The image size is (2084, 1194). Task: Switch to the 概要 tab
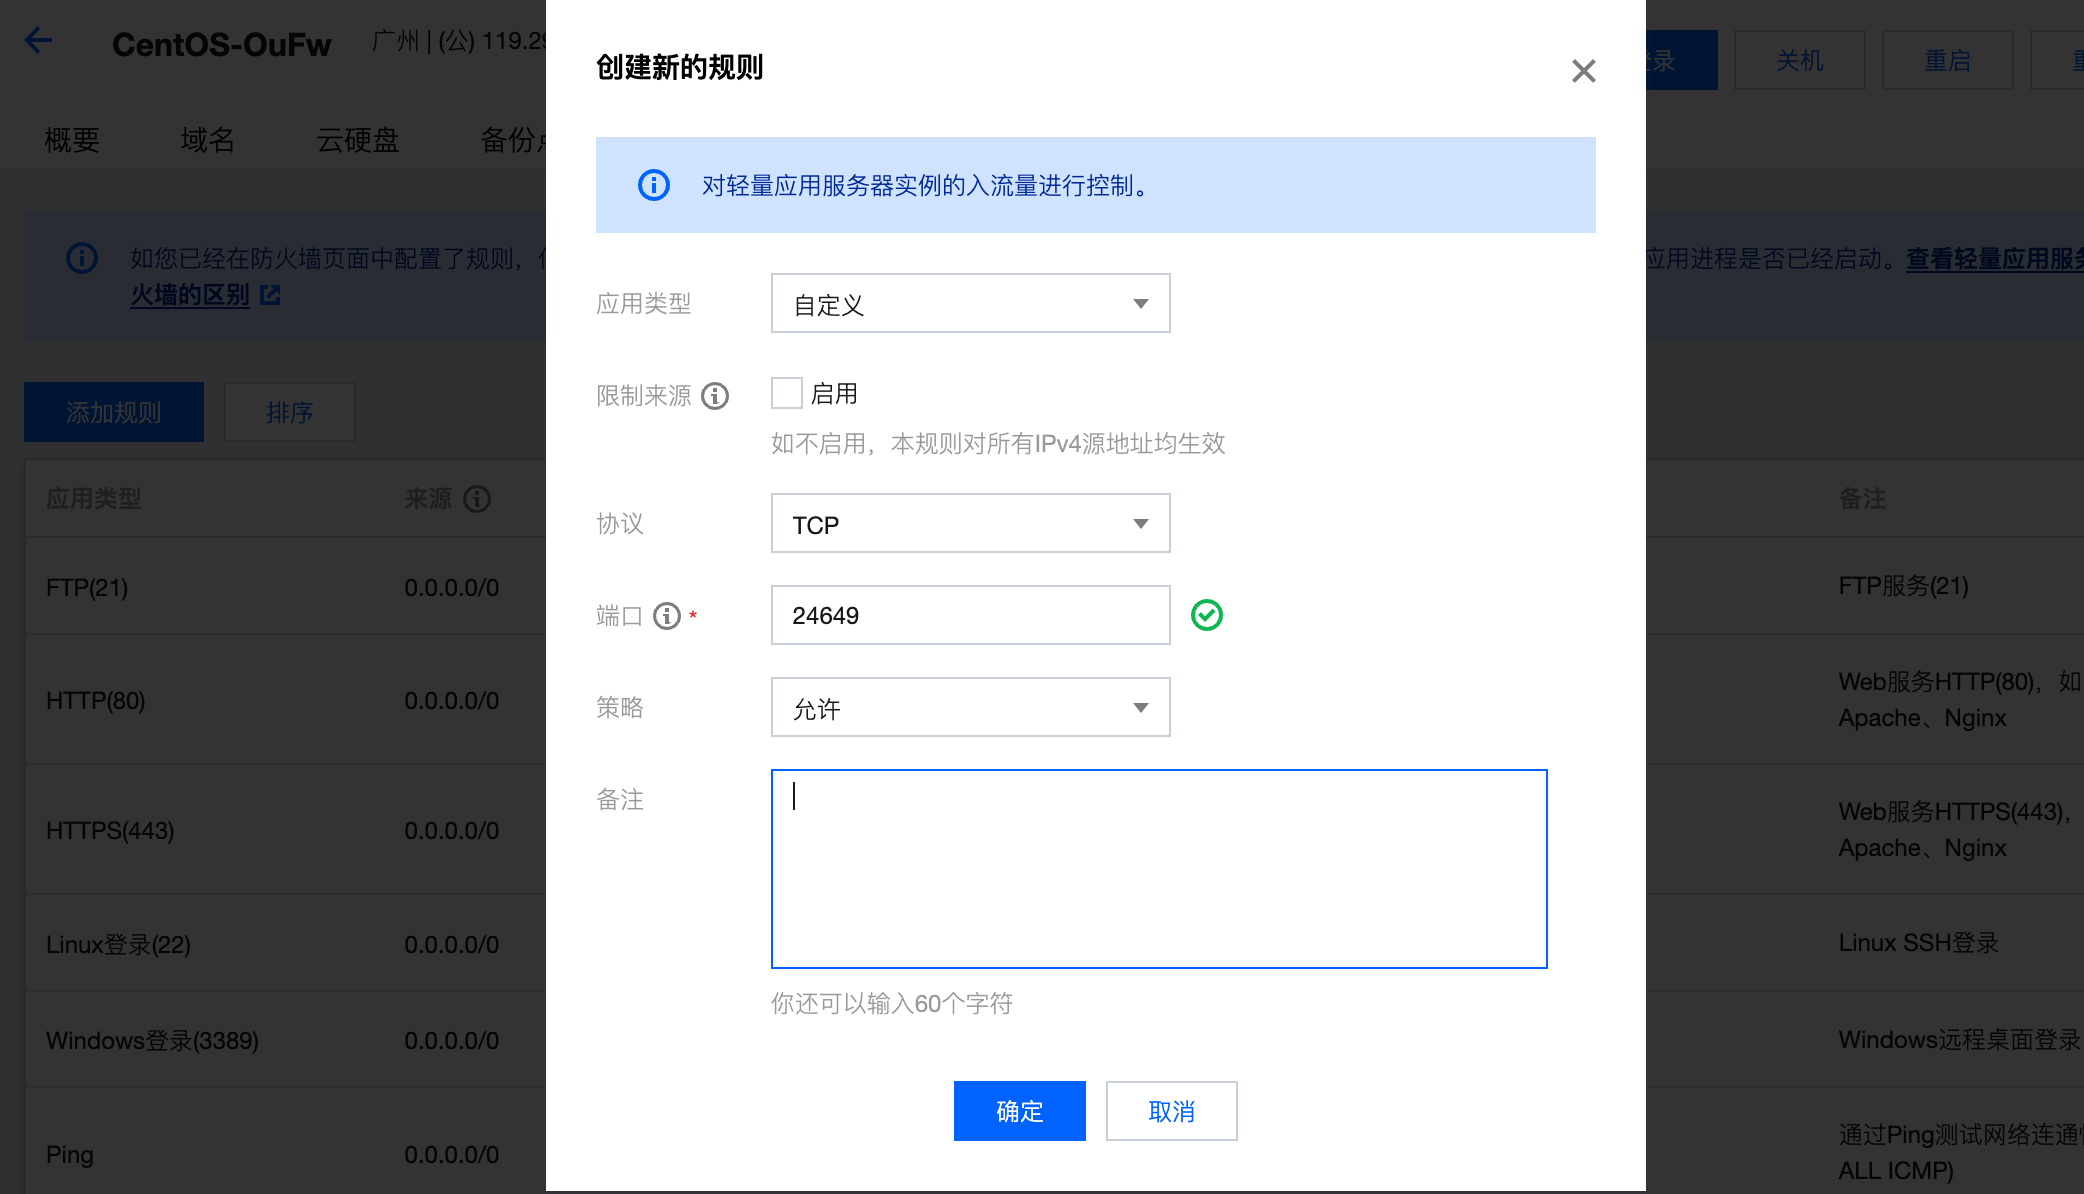(72, 140)
